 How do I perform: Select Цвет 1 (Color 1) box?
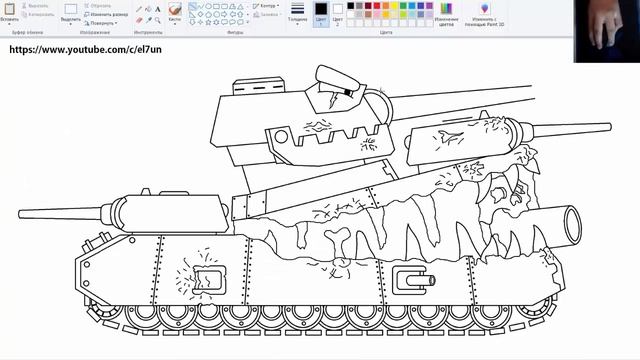point(321,14)
